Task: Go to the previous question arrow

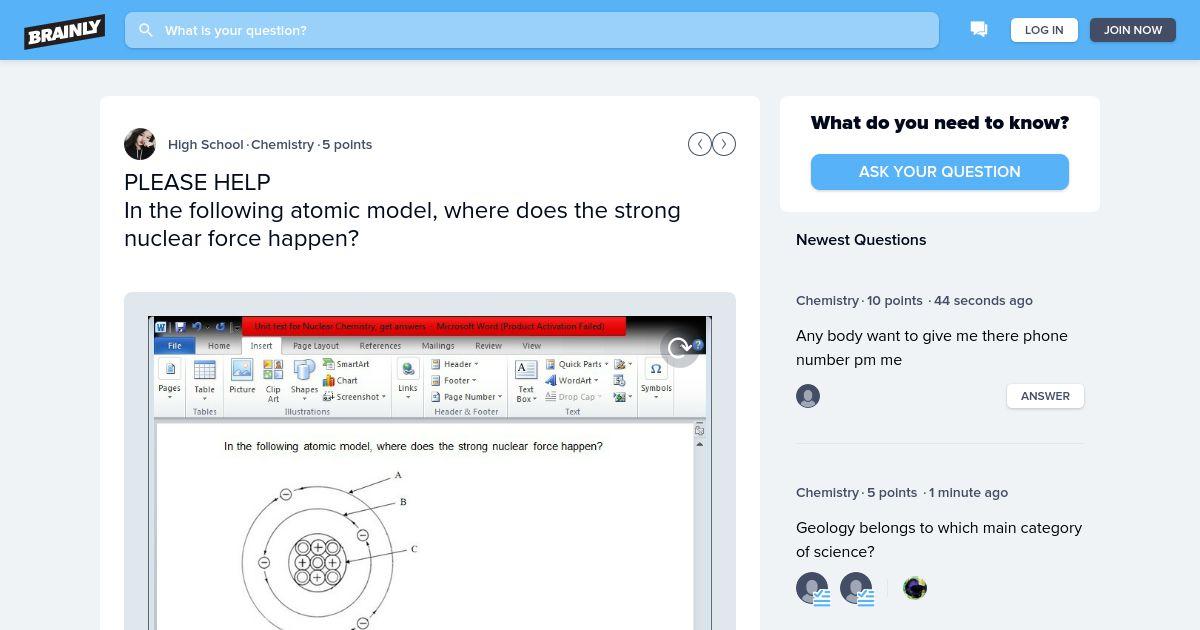Action: coord(700,144)
